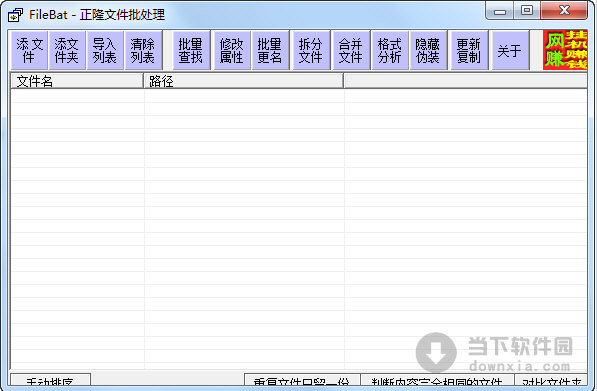Click the 添文件 (add file) toolbar button
This screenshot has height=391, width=597.
tap(29, 50)
